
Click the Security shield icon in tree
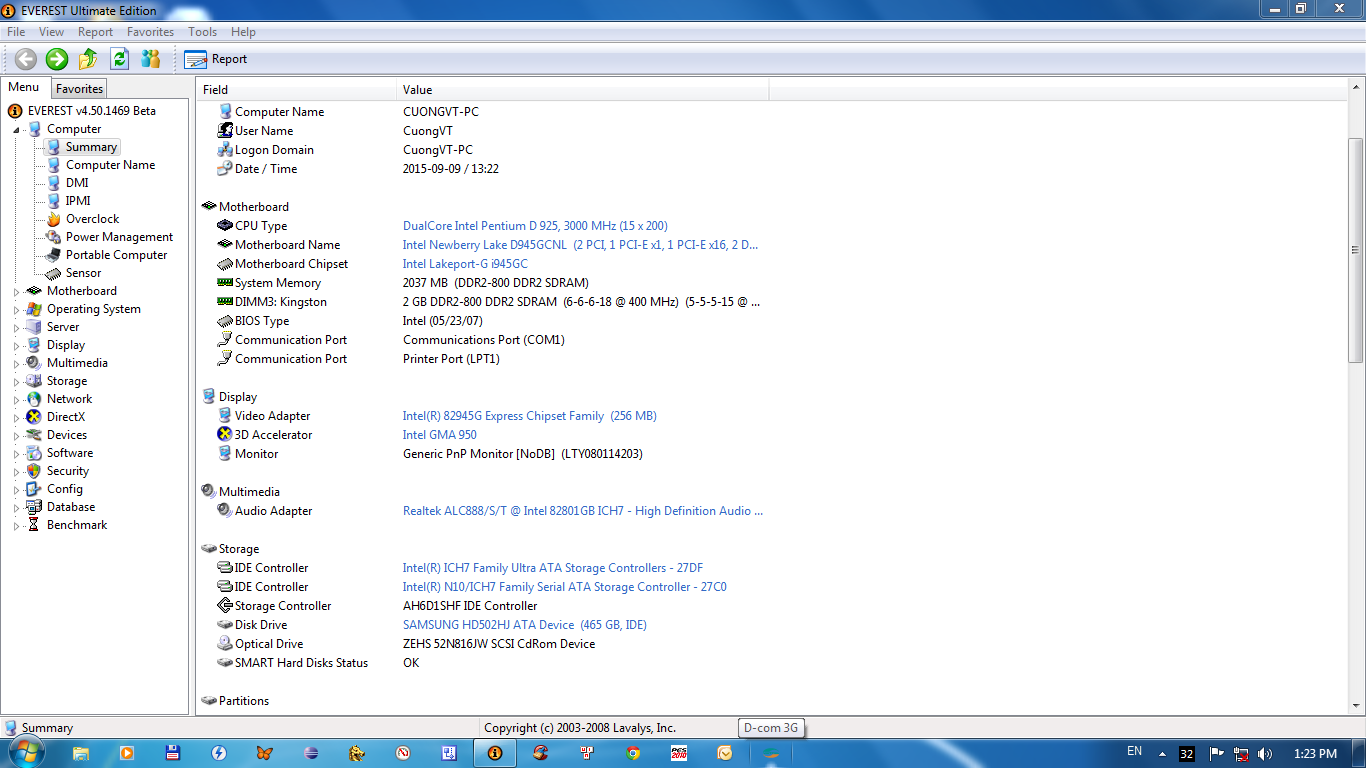pyautogui.click(x=34, y=471)
